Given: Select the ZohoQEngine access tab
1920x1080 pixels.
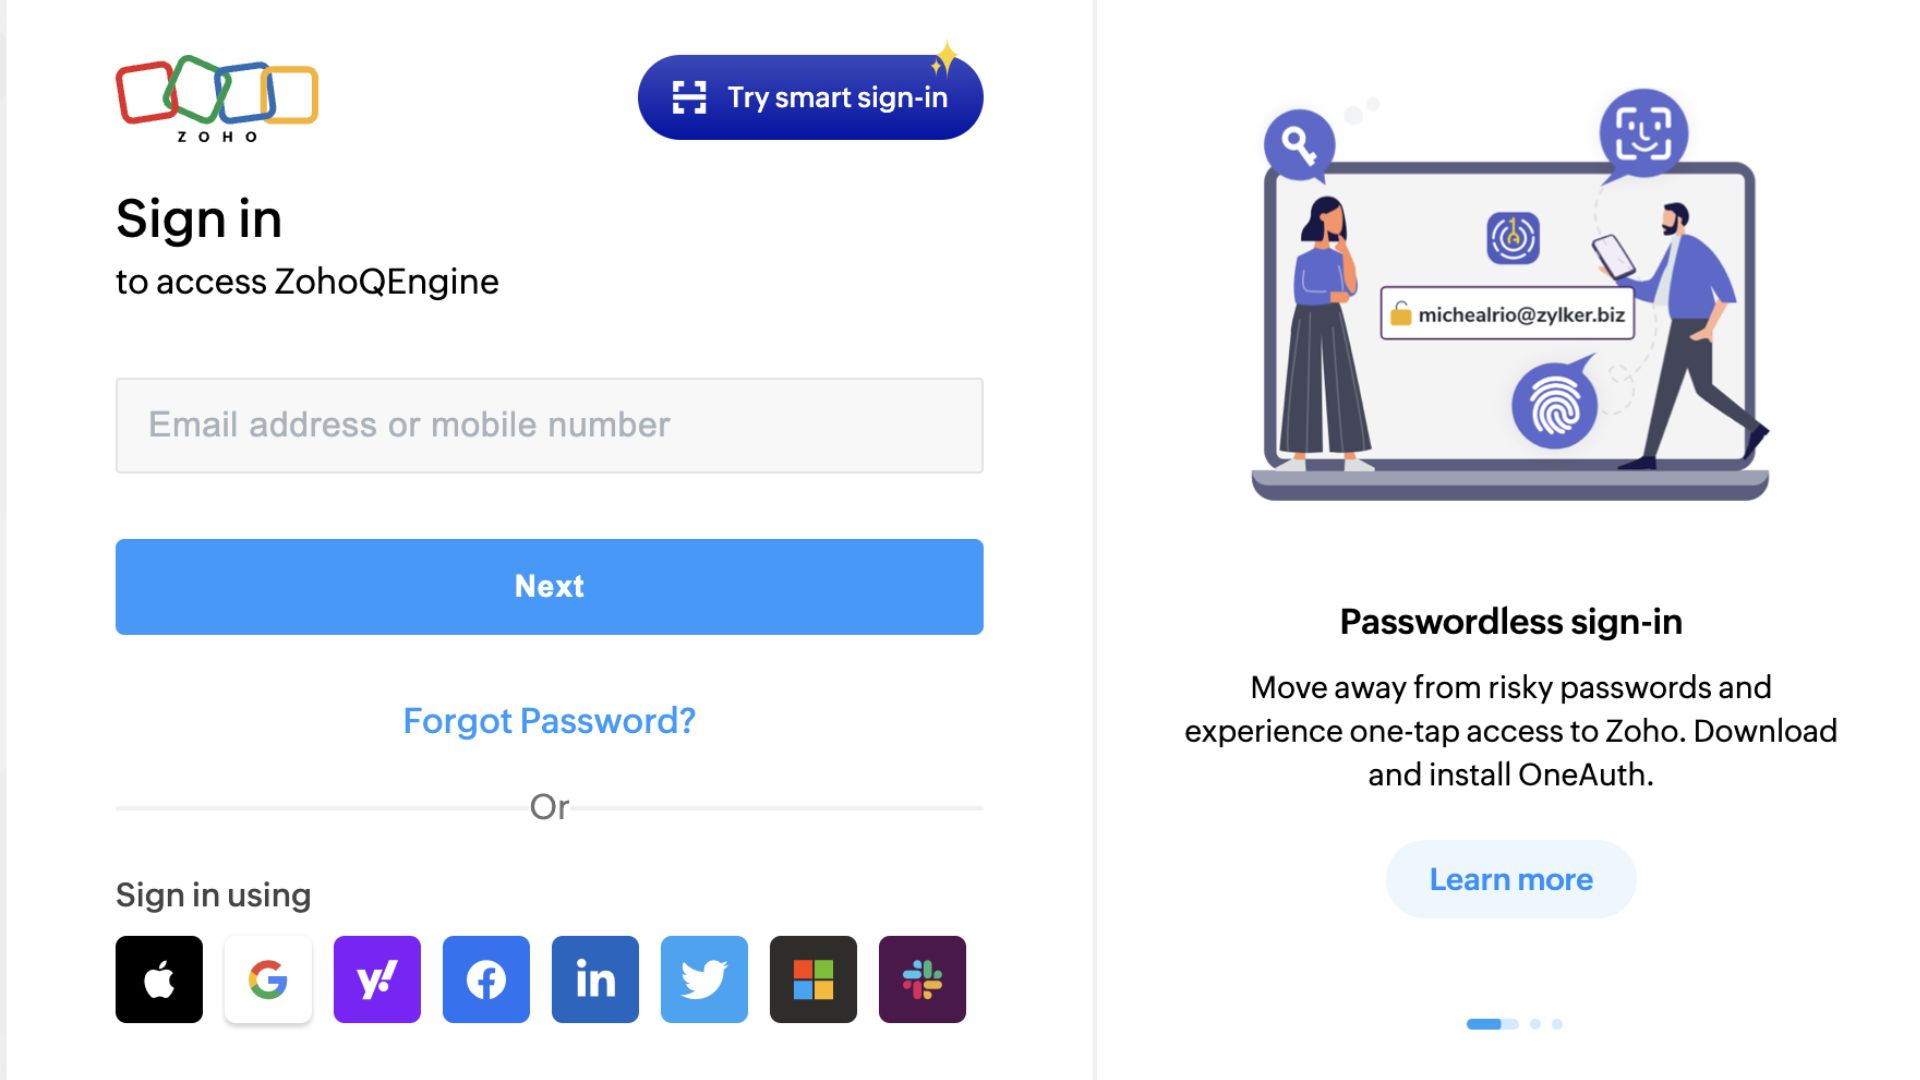Looking at the screenshot, I should tap(306, 281).
